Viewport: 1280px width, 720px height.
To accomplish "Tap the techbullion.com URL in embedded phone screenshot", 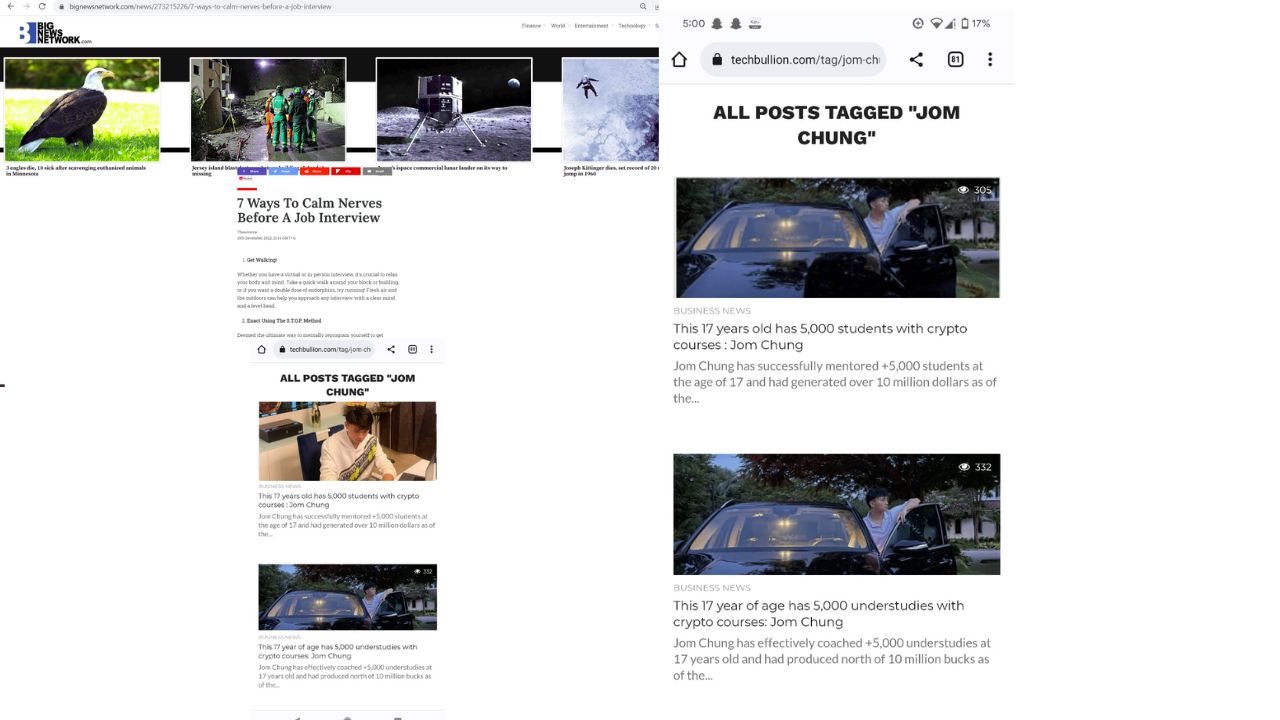I will 331,350.
